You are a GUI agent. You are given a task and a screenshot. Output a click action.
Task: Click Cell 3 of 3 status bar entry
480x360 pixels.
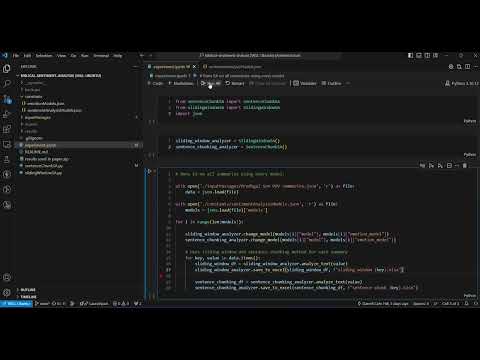click(x=450, y=303)
